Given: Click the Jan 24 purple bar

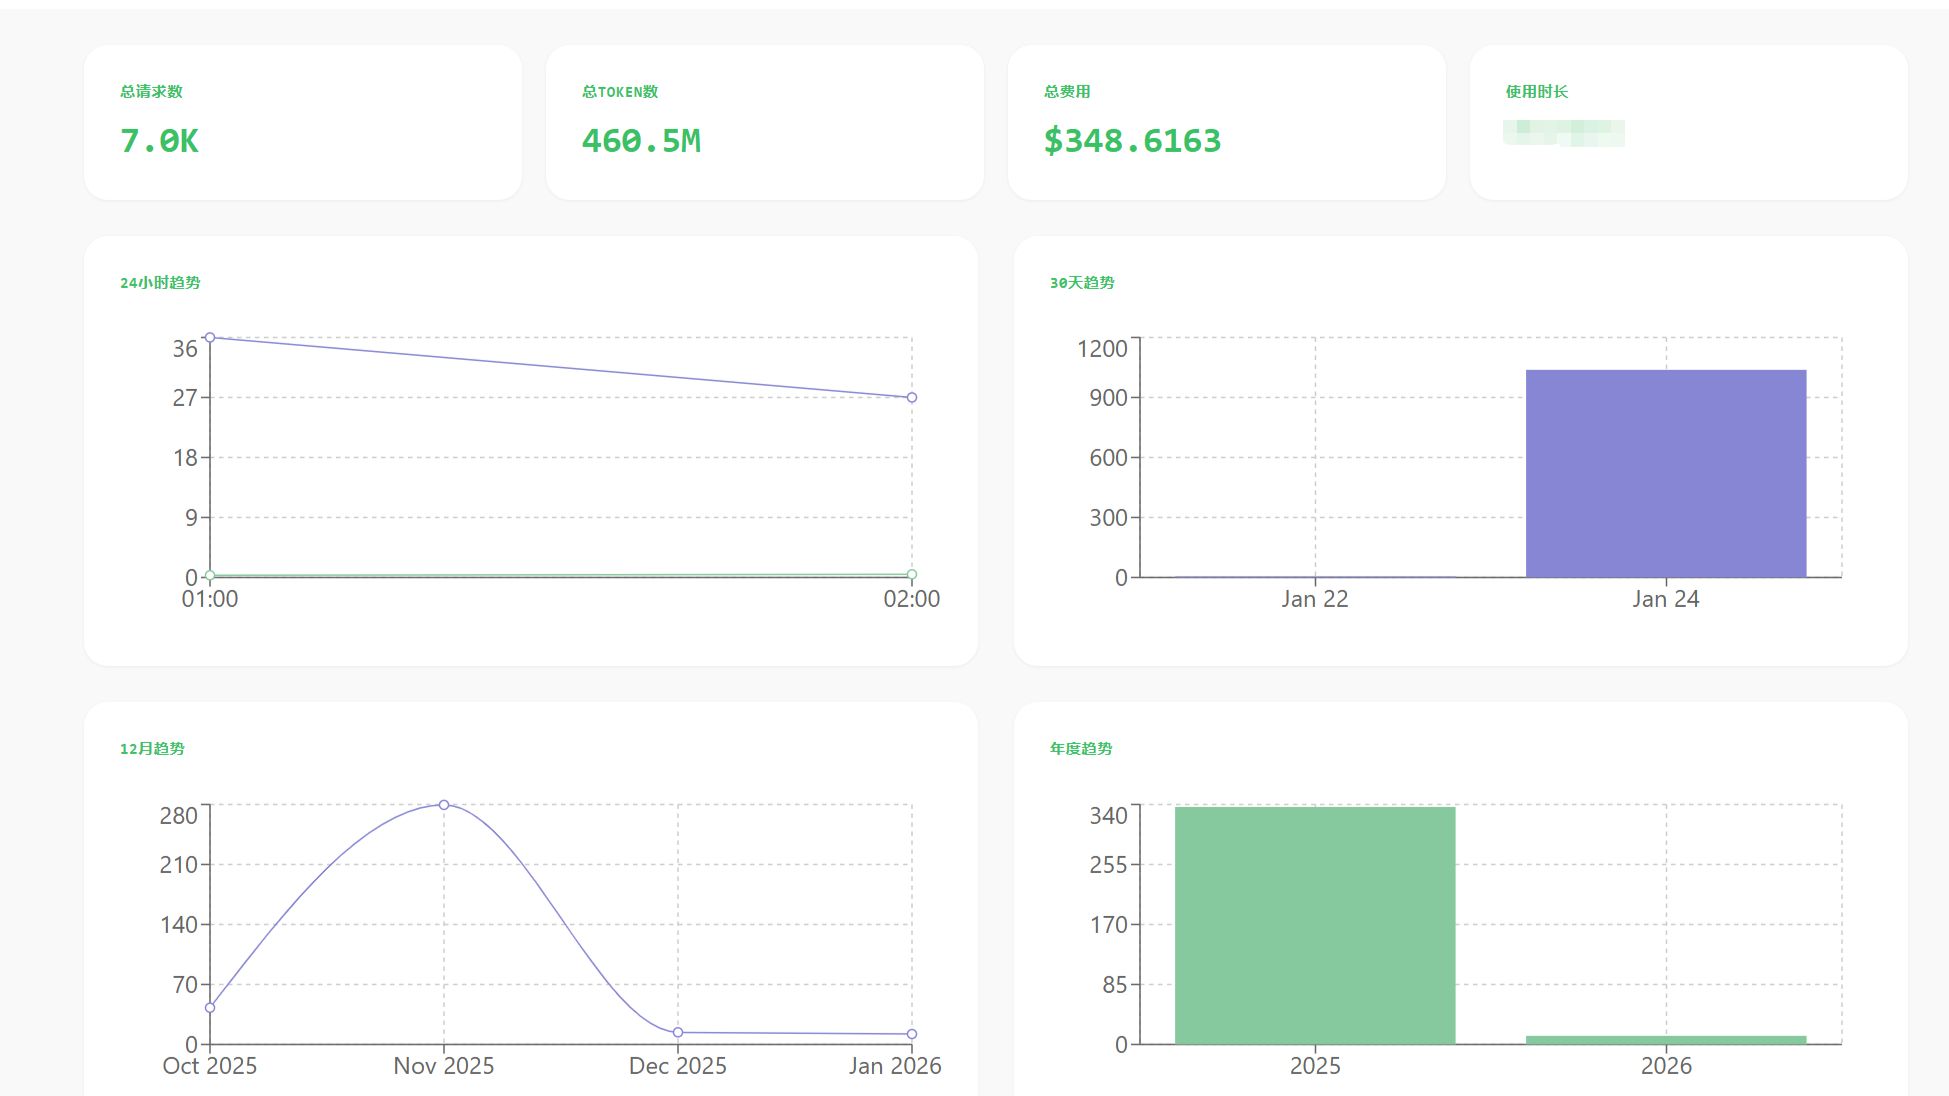Looking at the screenshot, I should pos(1665,473).
